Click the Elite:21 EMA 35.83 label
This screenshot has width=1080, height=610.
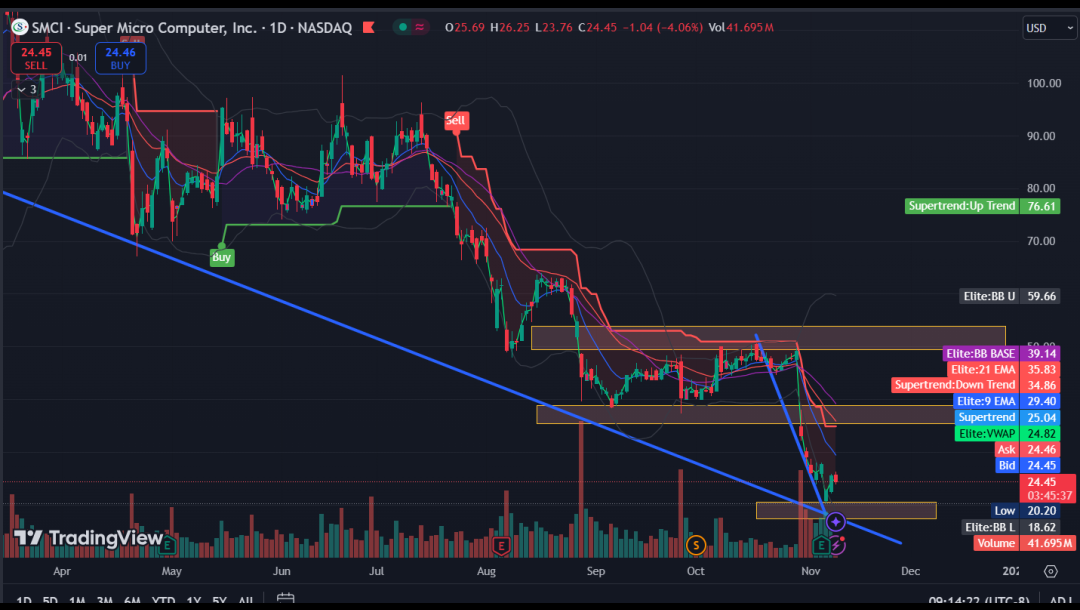click(x=1004, y=369)
